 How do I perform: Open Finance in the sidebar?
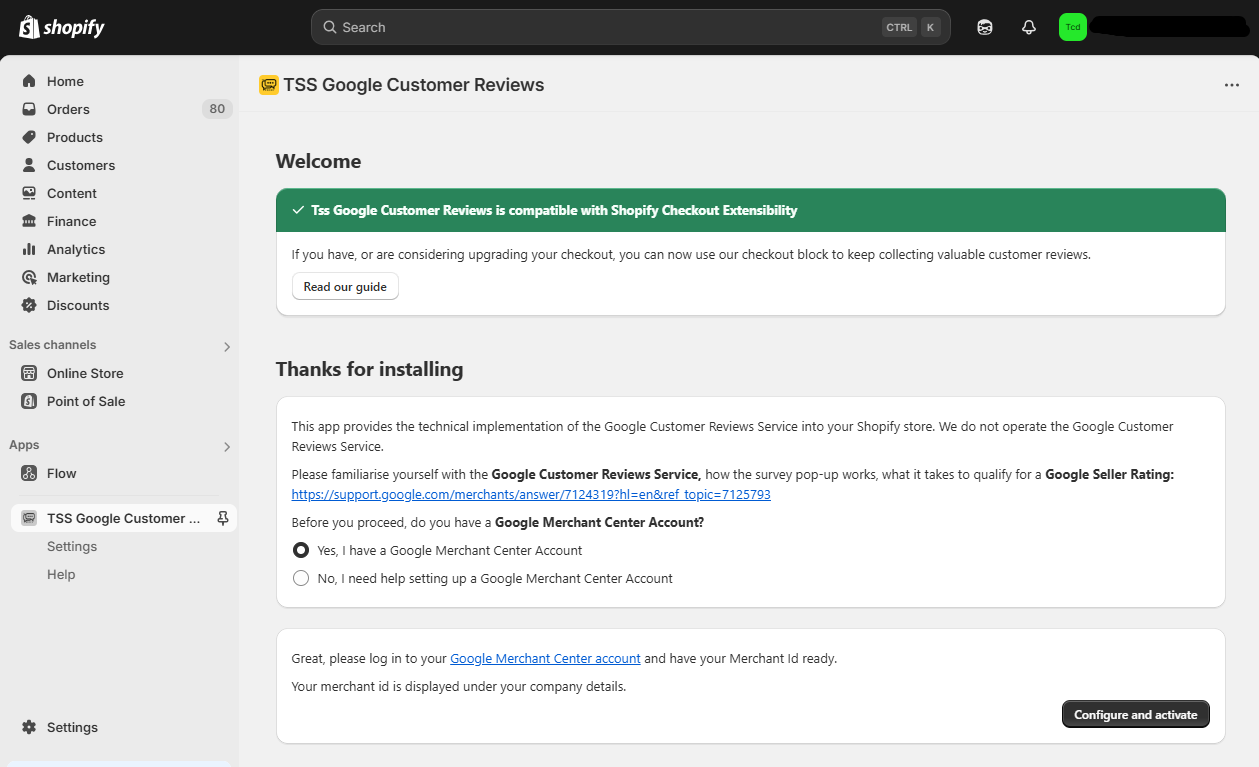click(72, 221)
